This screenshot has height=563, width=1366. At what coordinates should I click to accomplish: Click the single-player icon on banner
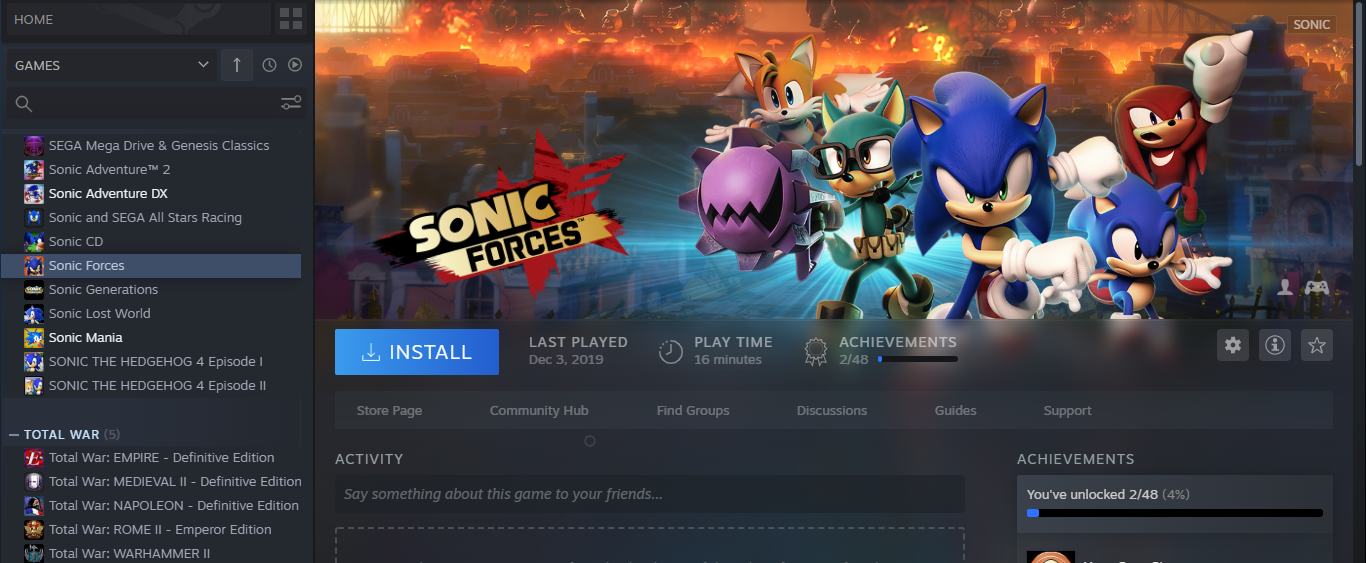1285,287
